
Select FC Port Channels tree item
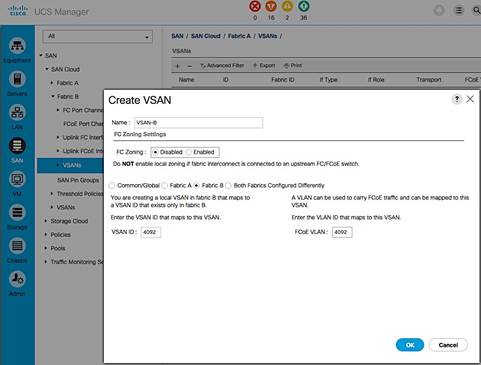83,110
